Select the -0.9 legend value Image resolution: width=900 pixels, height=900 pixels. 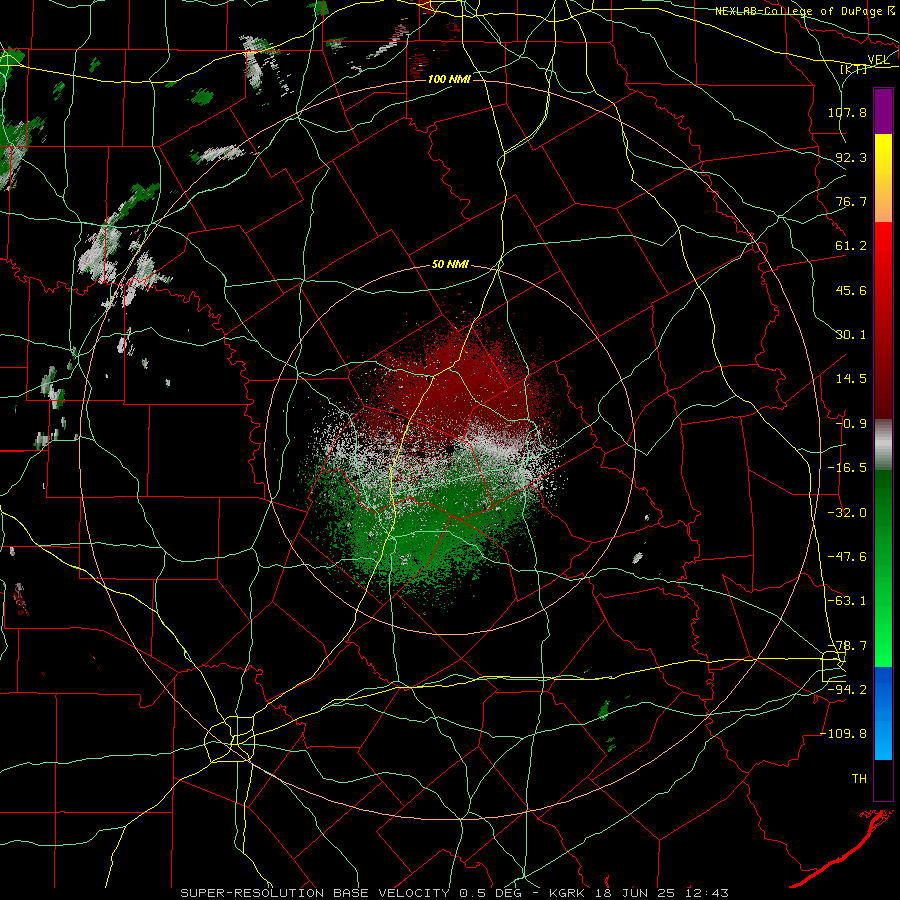(x=851, y=424)
